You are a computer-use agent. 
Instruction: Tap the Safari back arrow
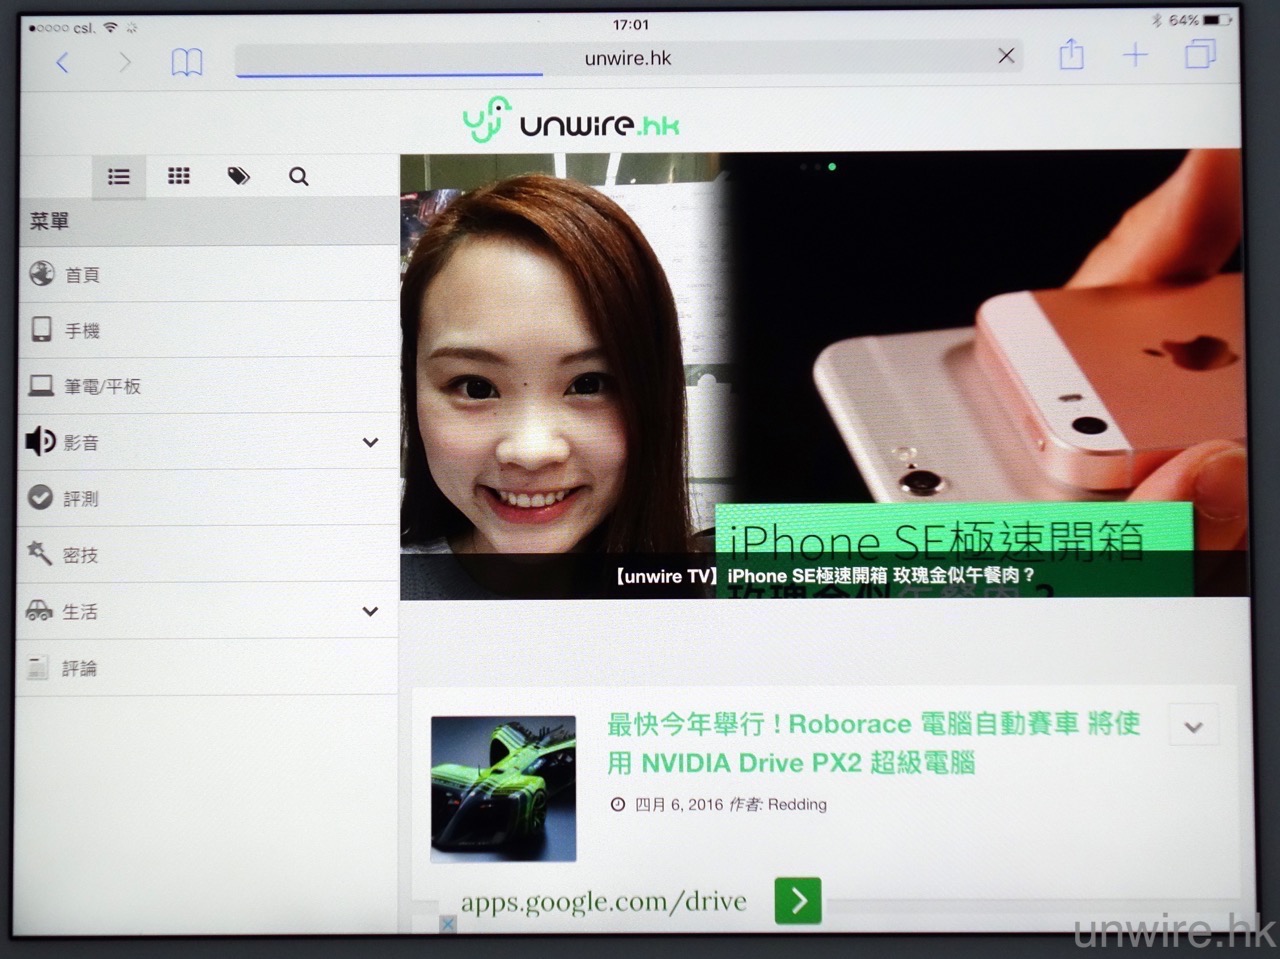(x=63, y=63)
